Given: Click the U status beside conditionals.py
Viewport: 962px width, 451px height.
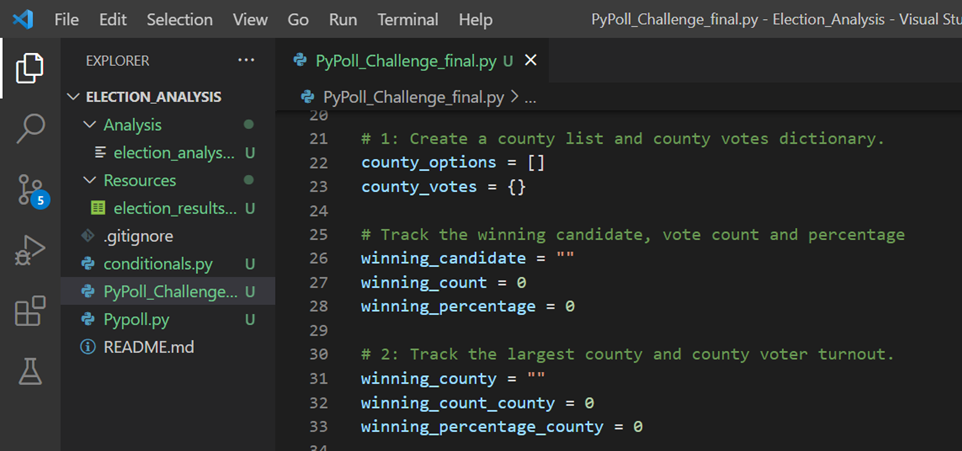Looking at the screenshot, I should point(250,264).
